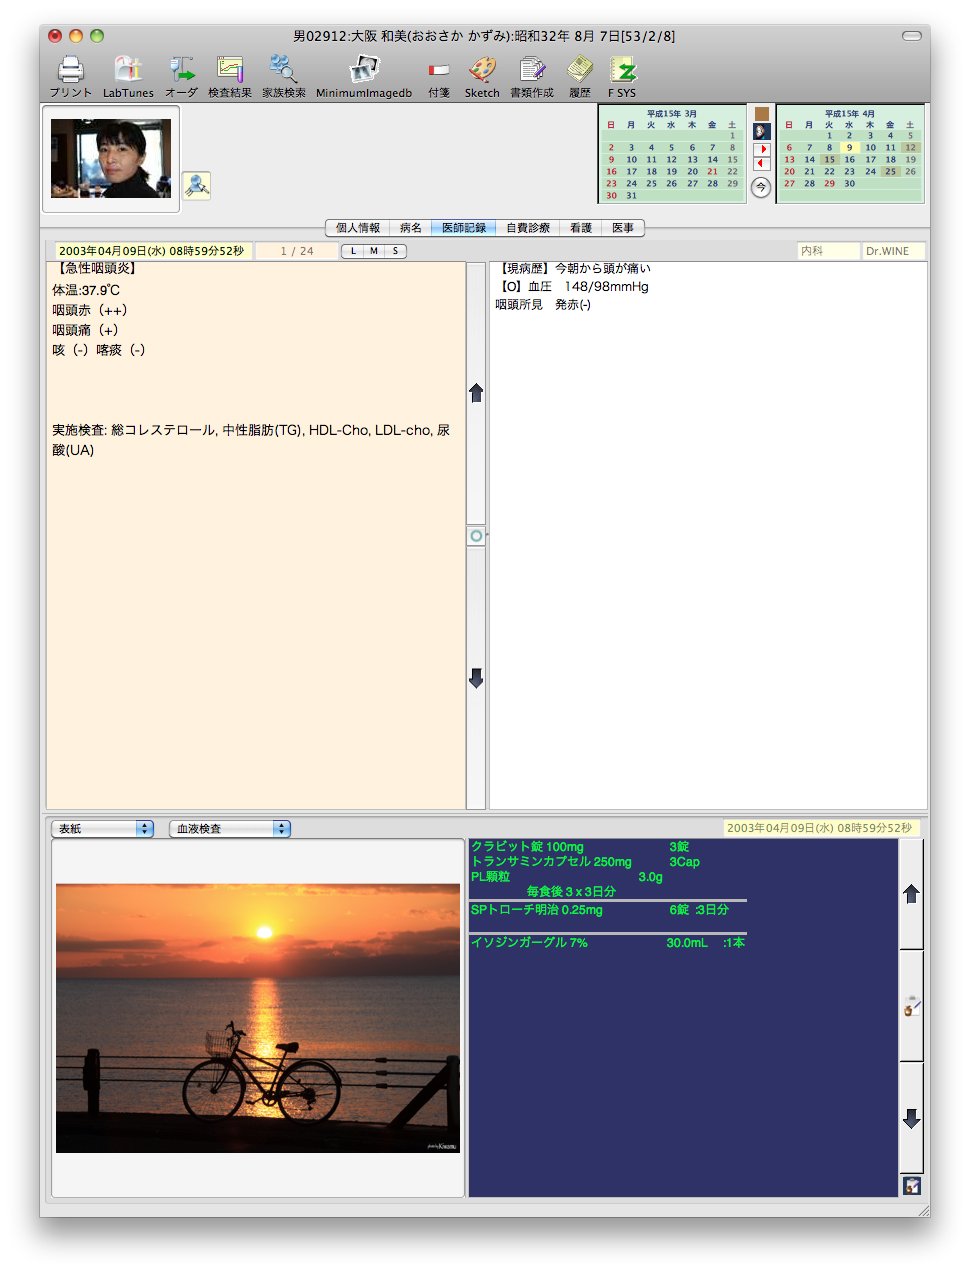Image resolution: width=970 pixels, height=1272 pixels.
Task: Select March 21 in left calendar
Action: (x=712, y=171)
